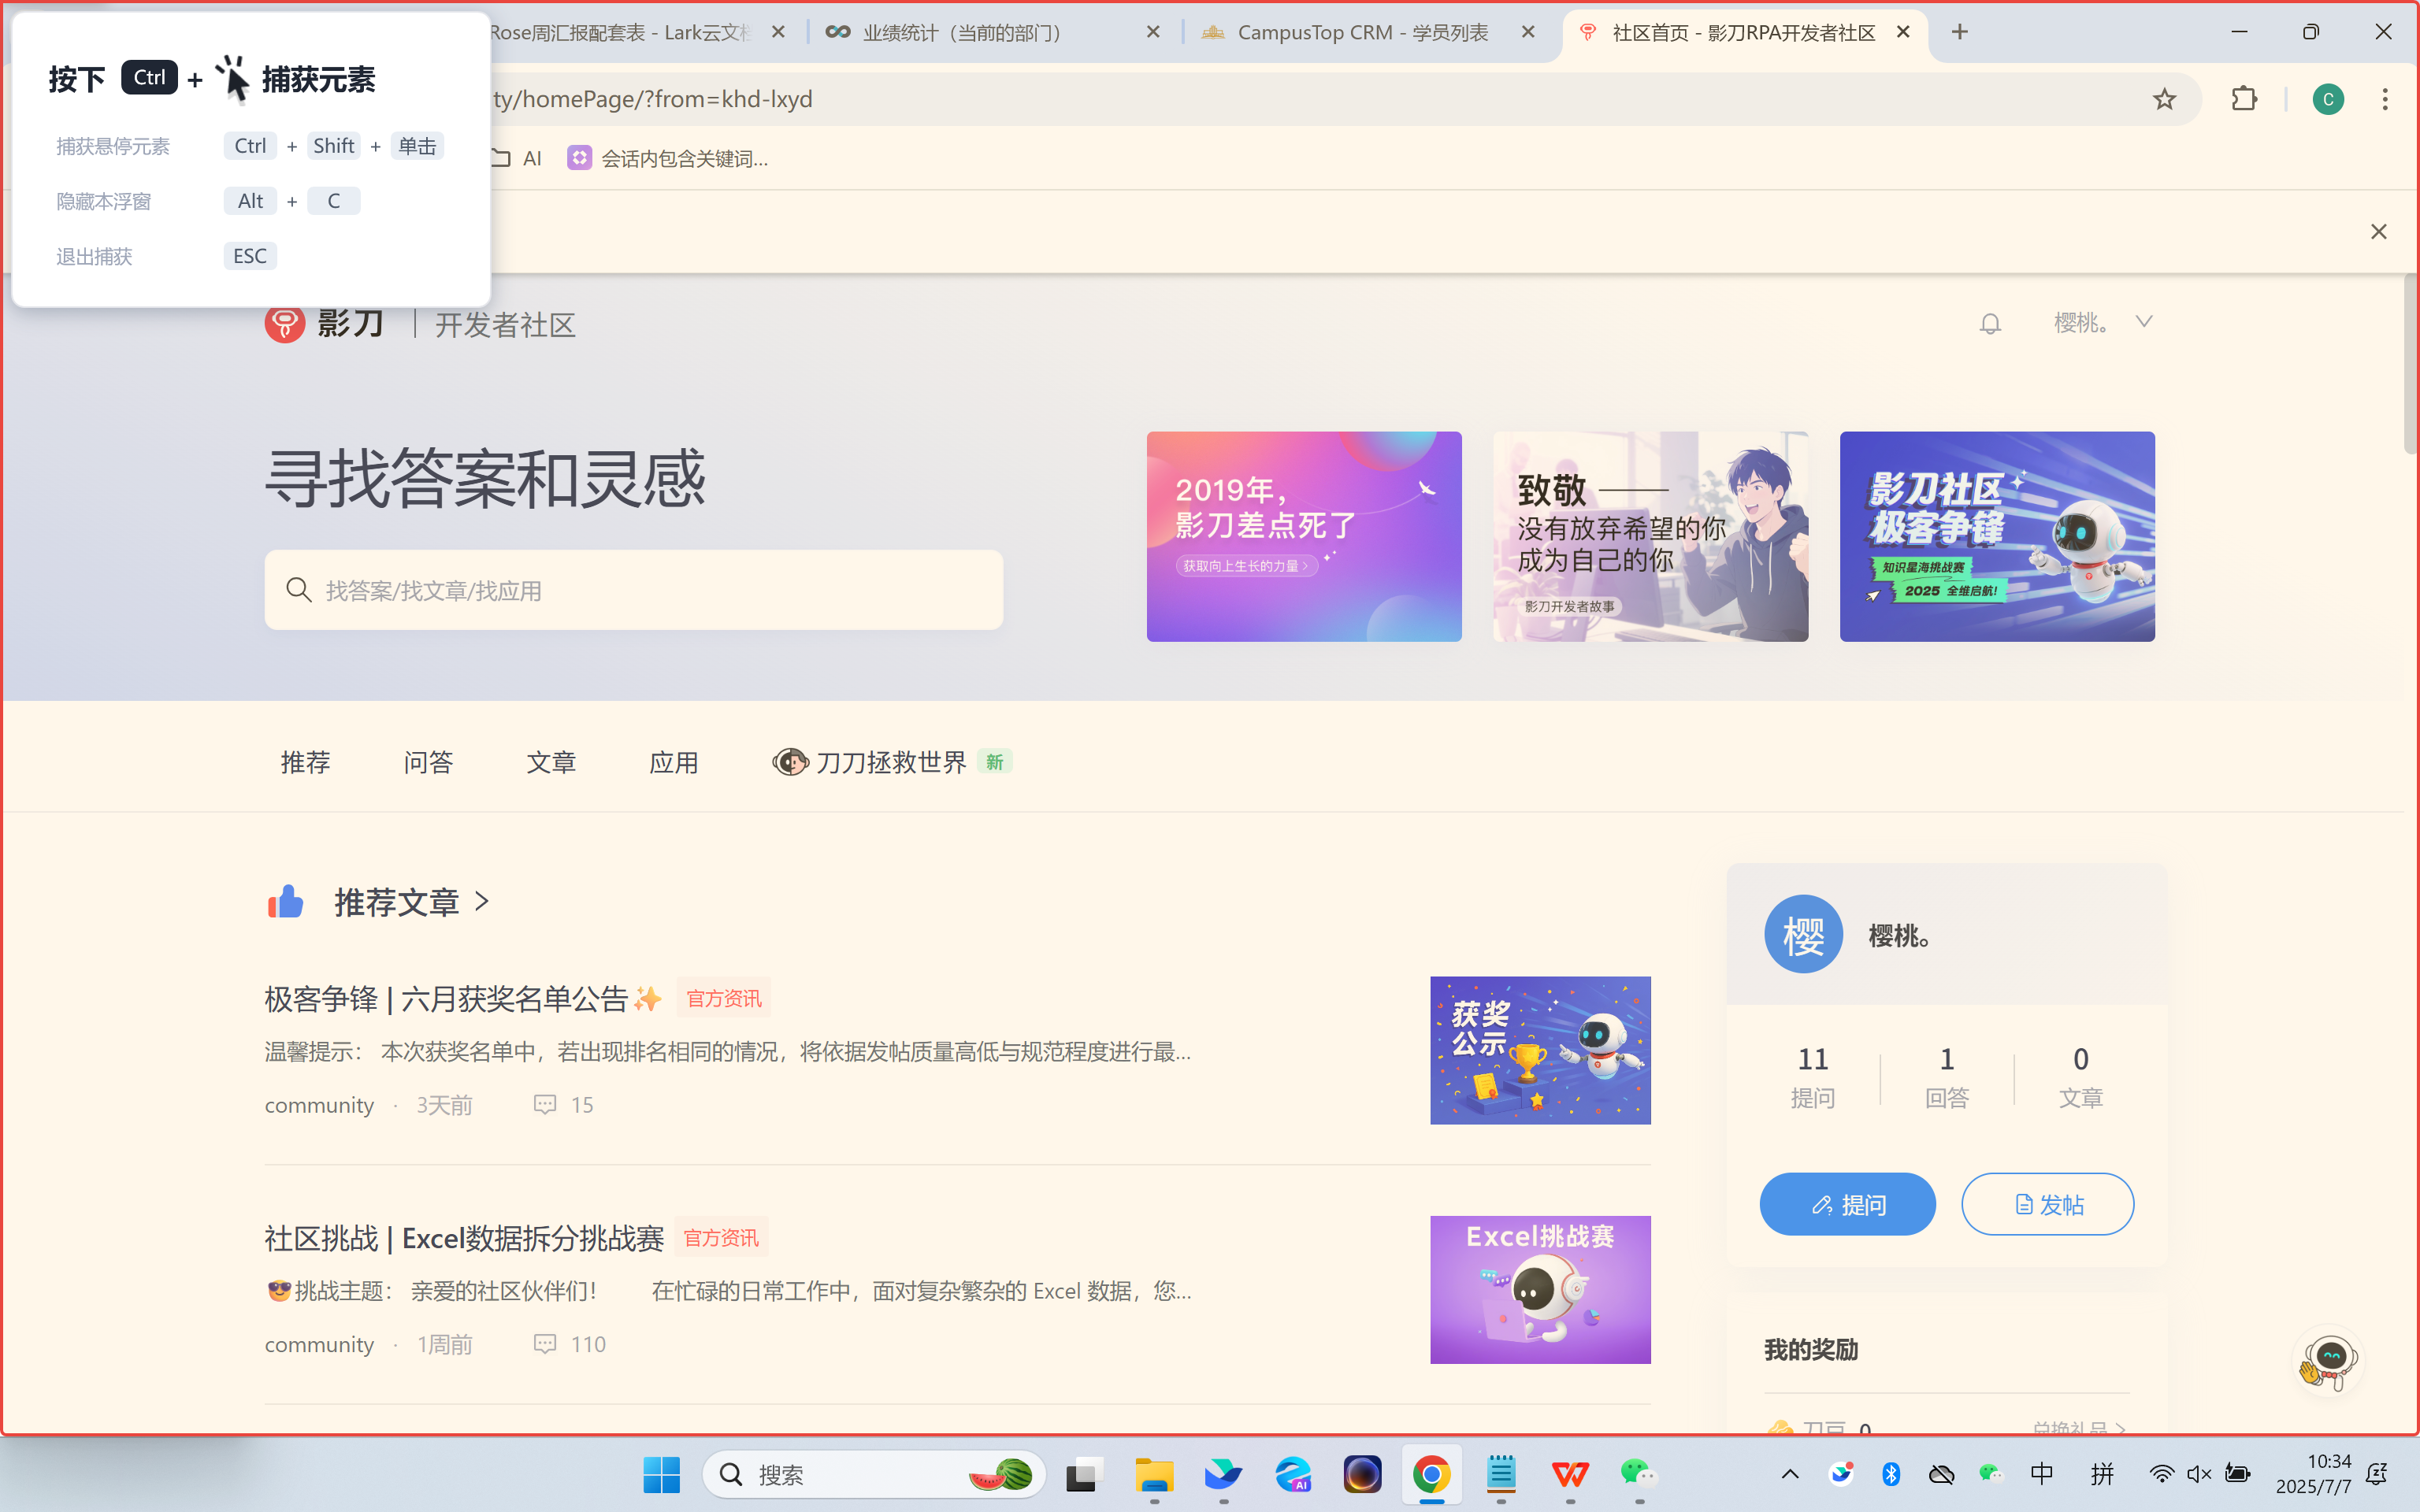Click the 开发者社区 header text
Image resolution: width=2420 pixels, height=1512 pixels.
click(x=505, y=324)
